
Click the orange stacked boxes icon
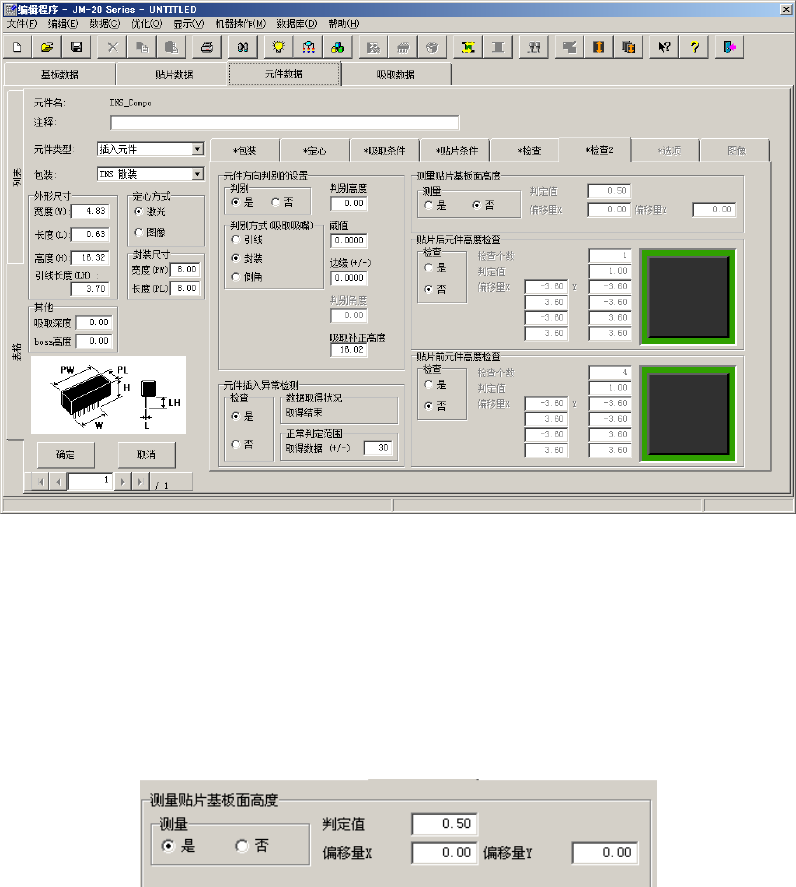[628, 47]
